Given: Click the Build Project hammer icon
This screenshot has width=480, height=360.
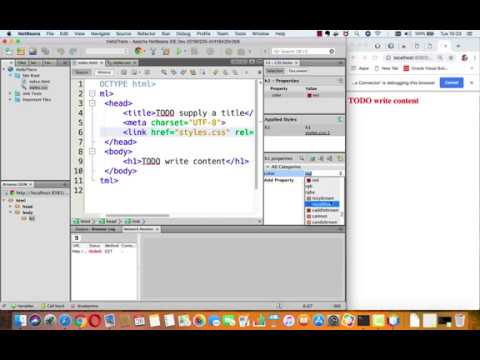Looking at the screenshot, I should [x=153, y=51].
